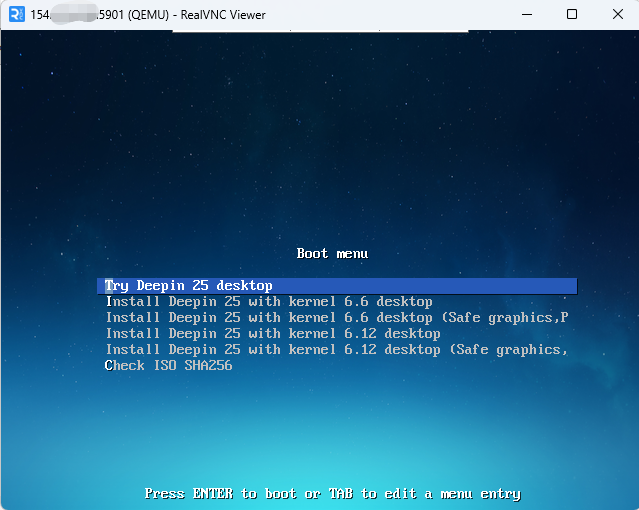Select Install Deepin 25 with kernel 6.12 desktop
Image resolution: width=639 pixels, height=510 pixels.
pyautogui.click(x=273, y=333)
